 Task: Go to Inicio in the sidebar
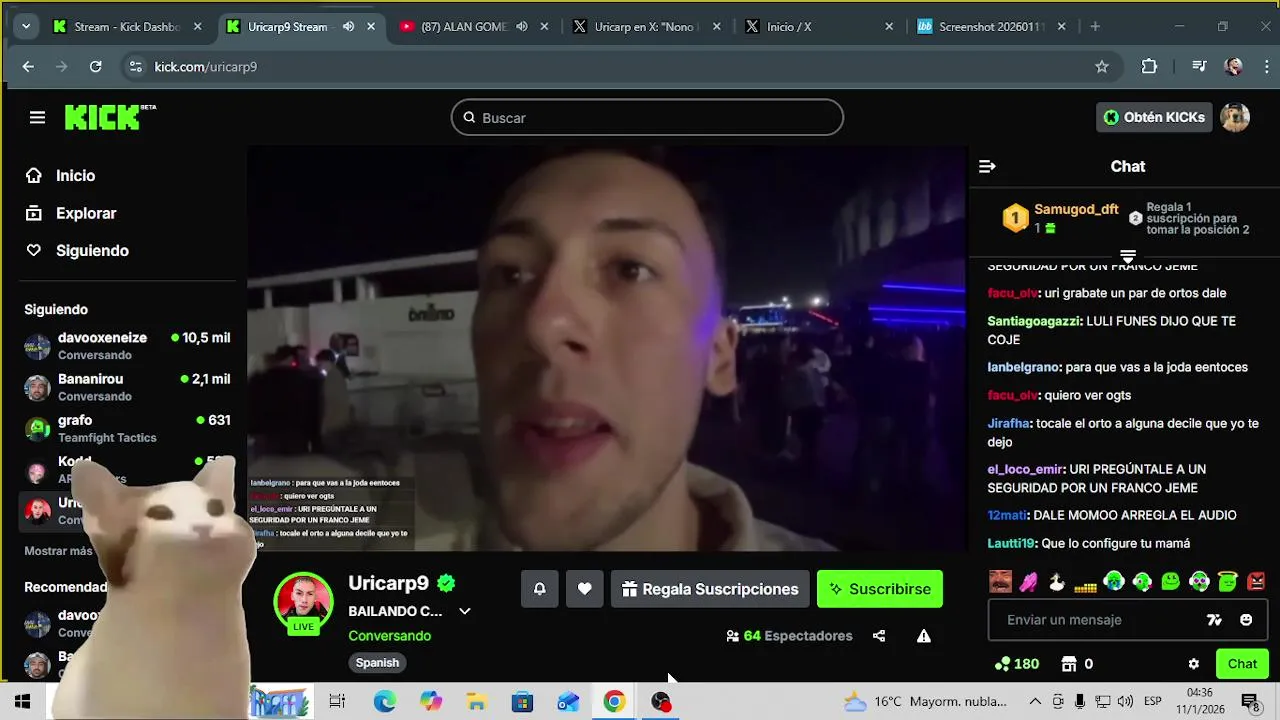(75, 175)
